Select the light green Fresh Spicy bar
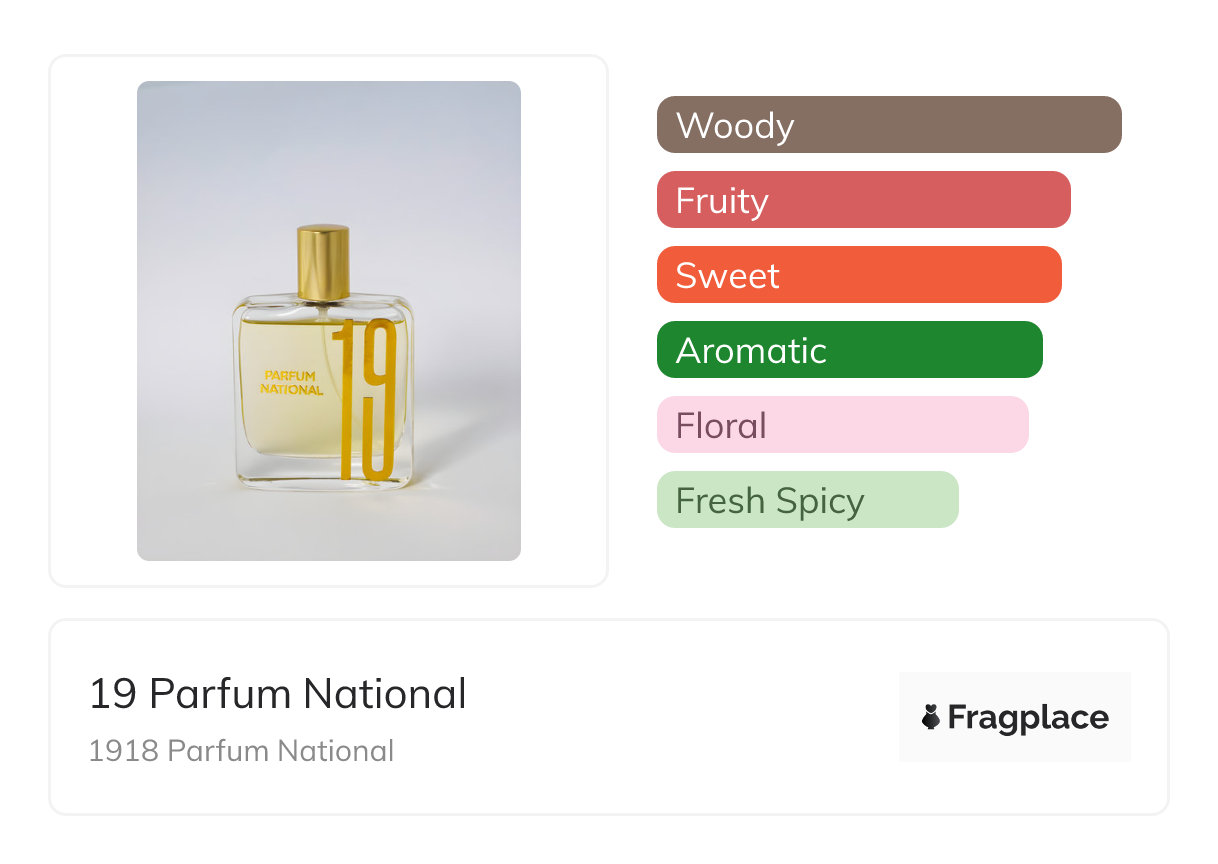This screenshot has width=1218, height=864. coord(807,500)
